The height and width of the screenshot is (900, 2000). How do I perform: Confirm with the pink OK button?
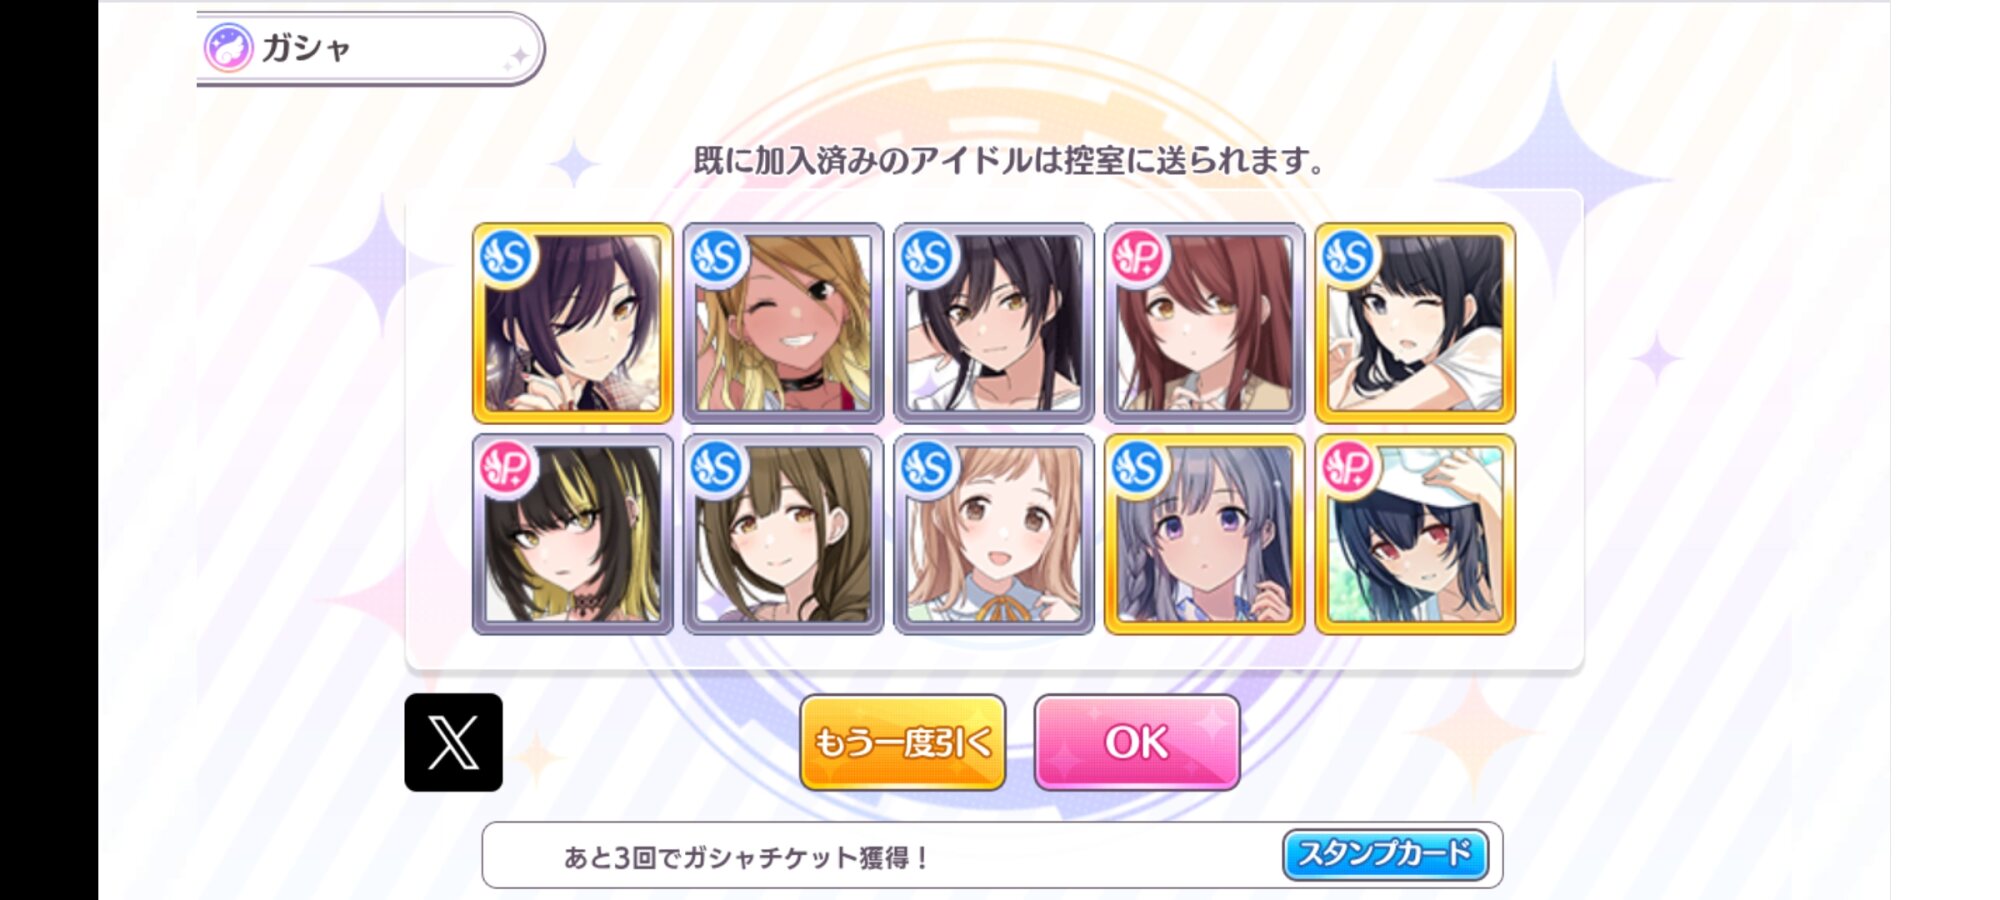(1137, 742)
